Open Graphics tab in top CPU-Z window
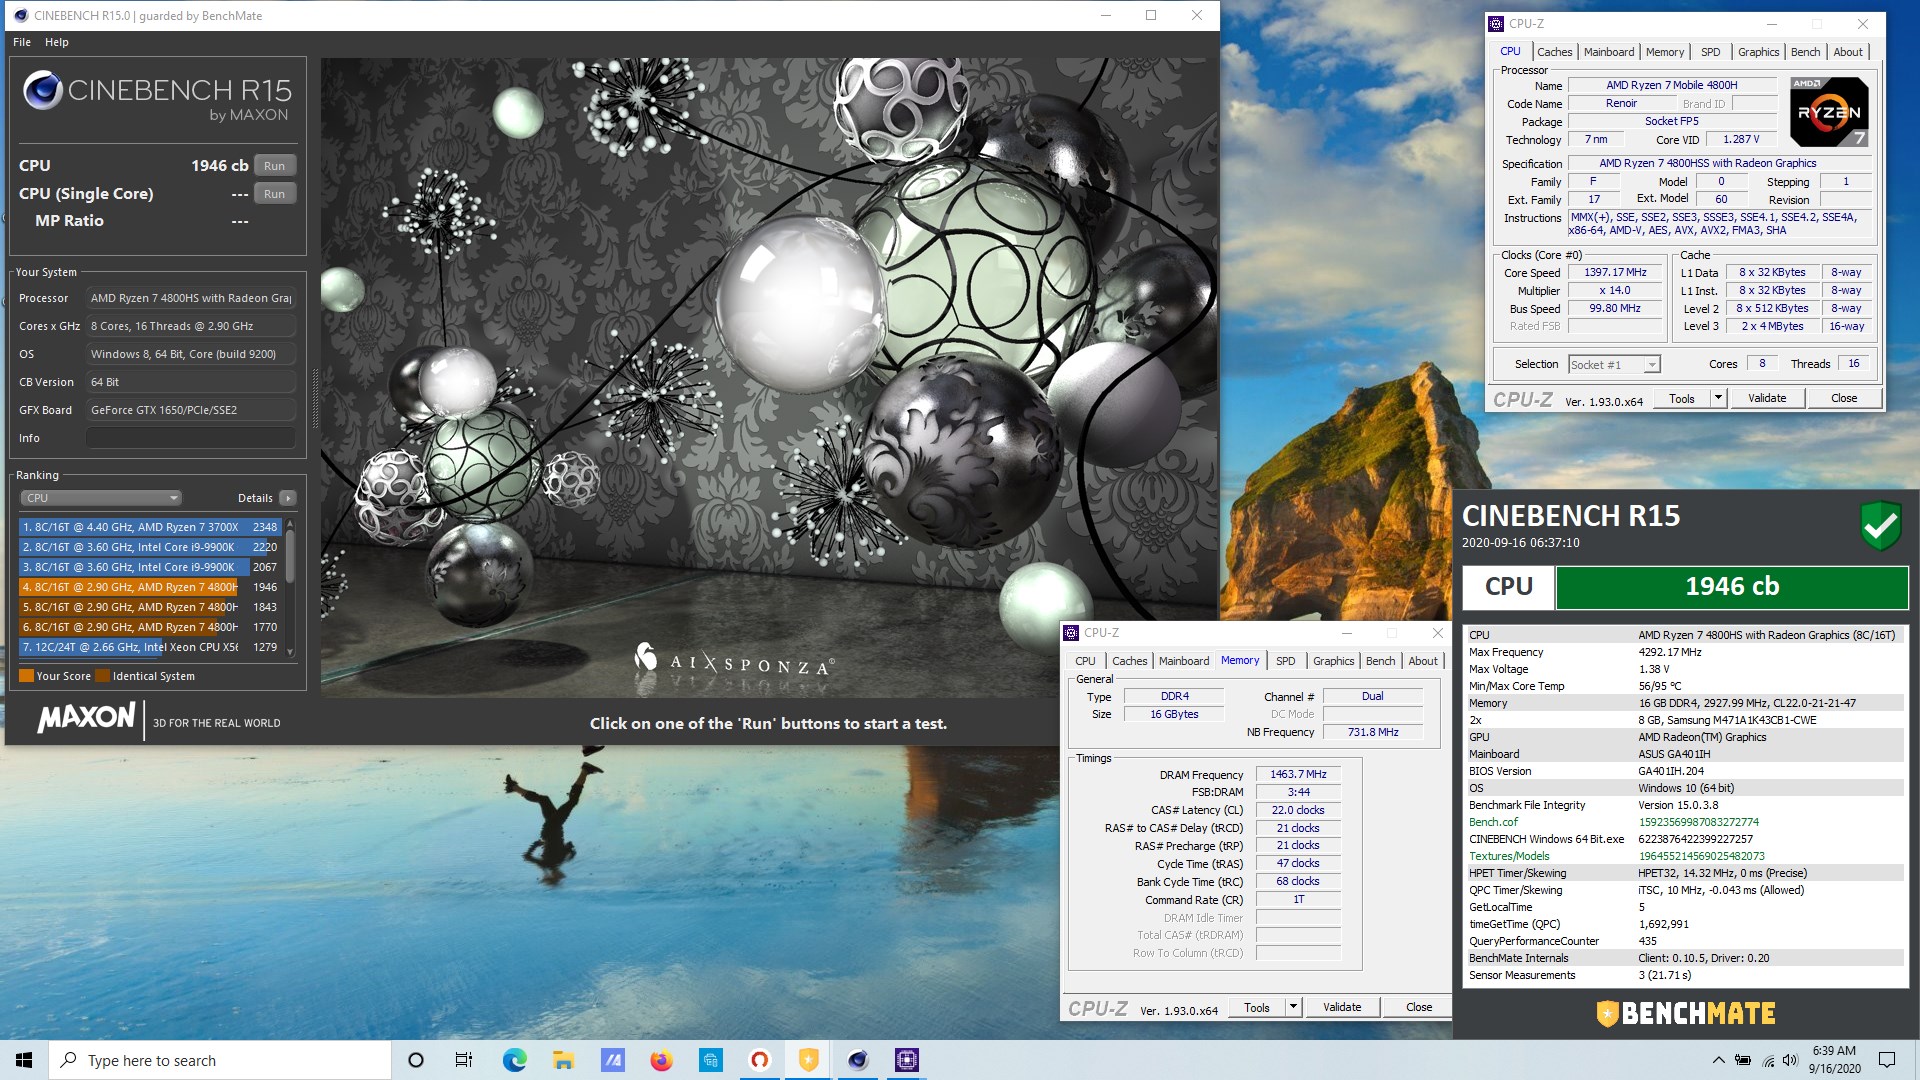 click(x=1758, y=52)
